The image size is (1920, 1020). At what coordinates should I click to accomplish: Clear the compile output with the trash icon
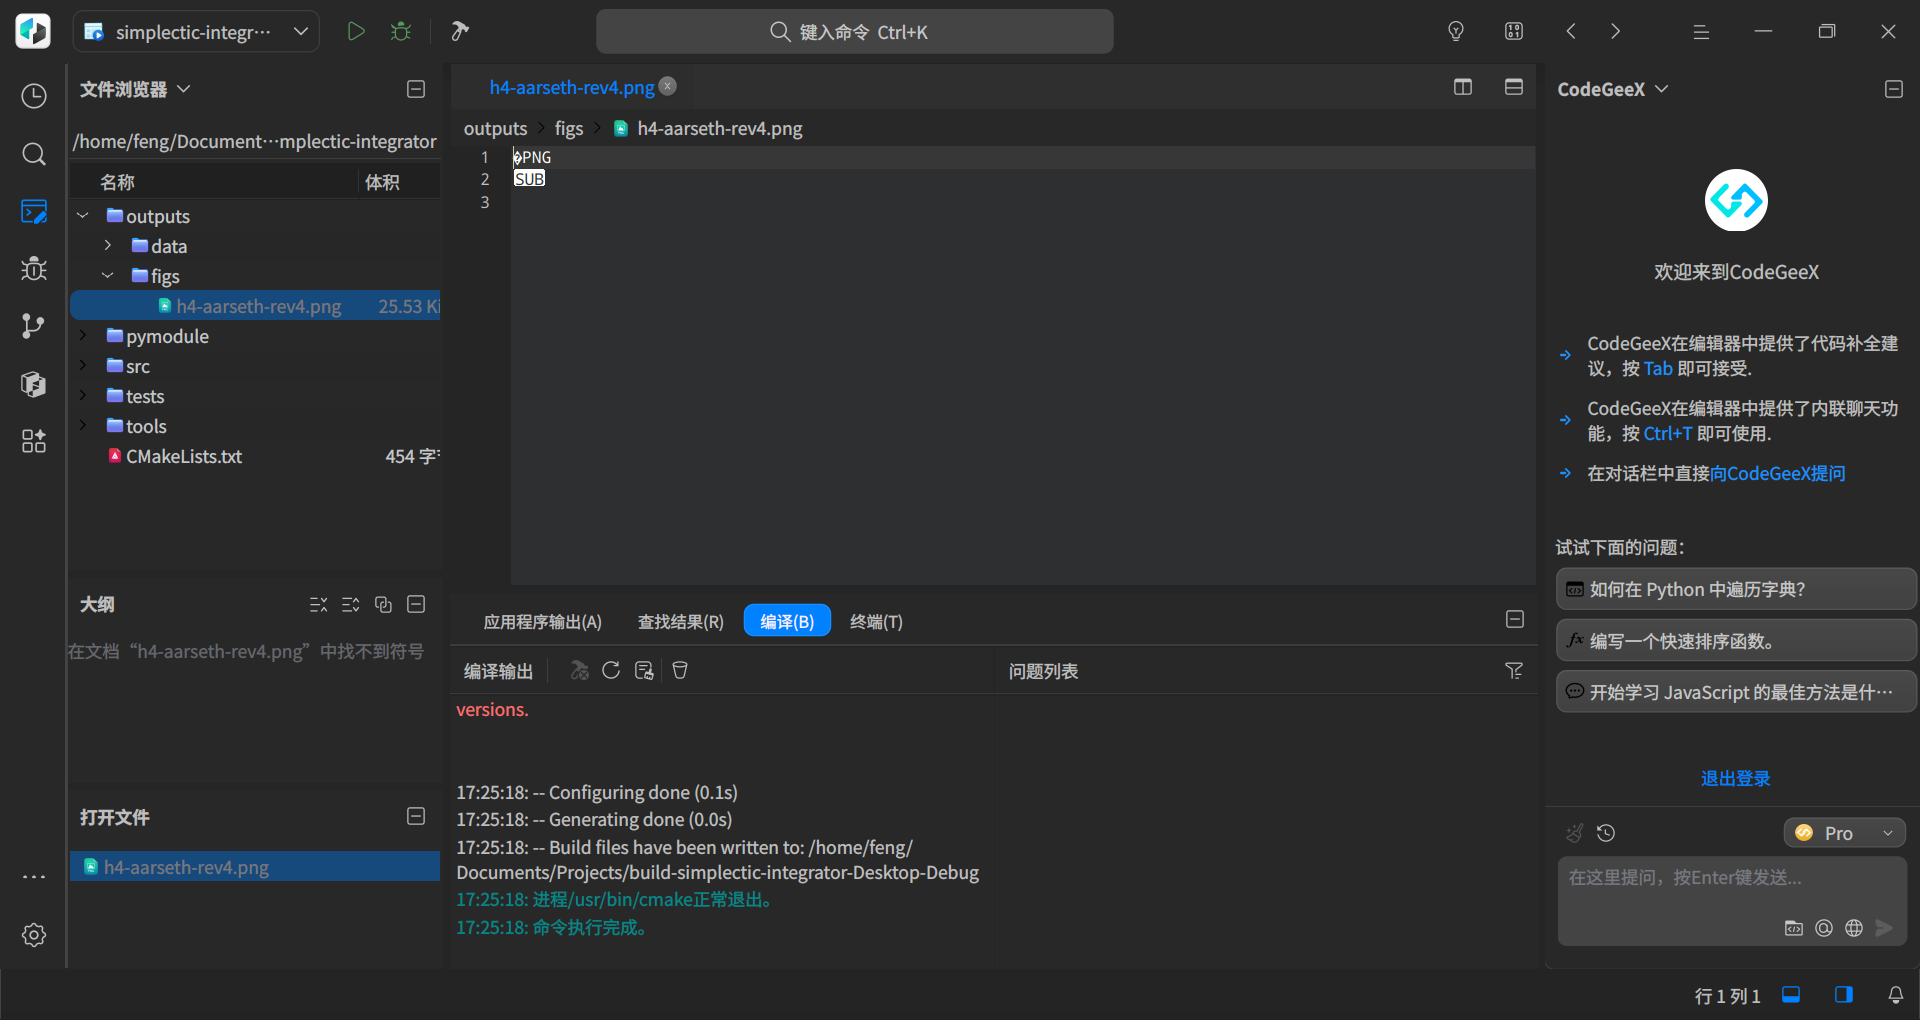tap(680, 670)
